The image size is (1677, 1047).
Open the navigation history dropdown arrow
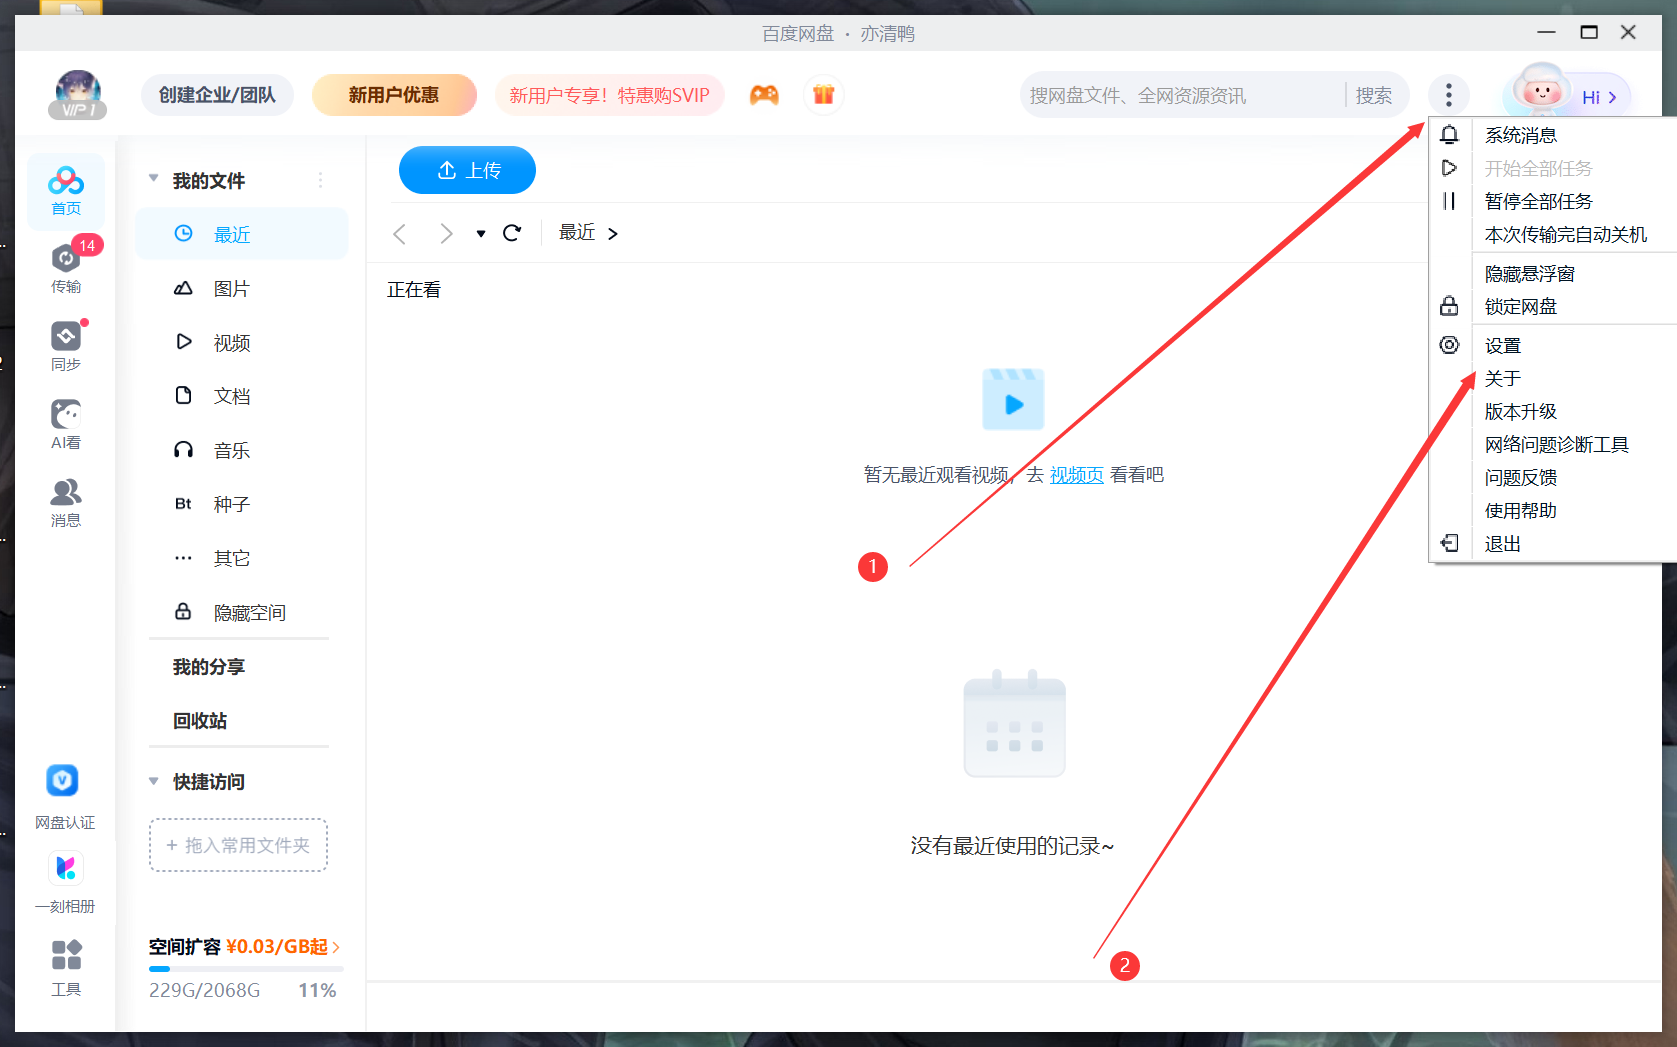click(x=481, y=234)
